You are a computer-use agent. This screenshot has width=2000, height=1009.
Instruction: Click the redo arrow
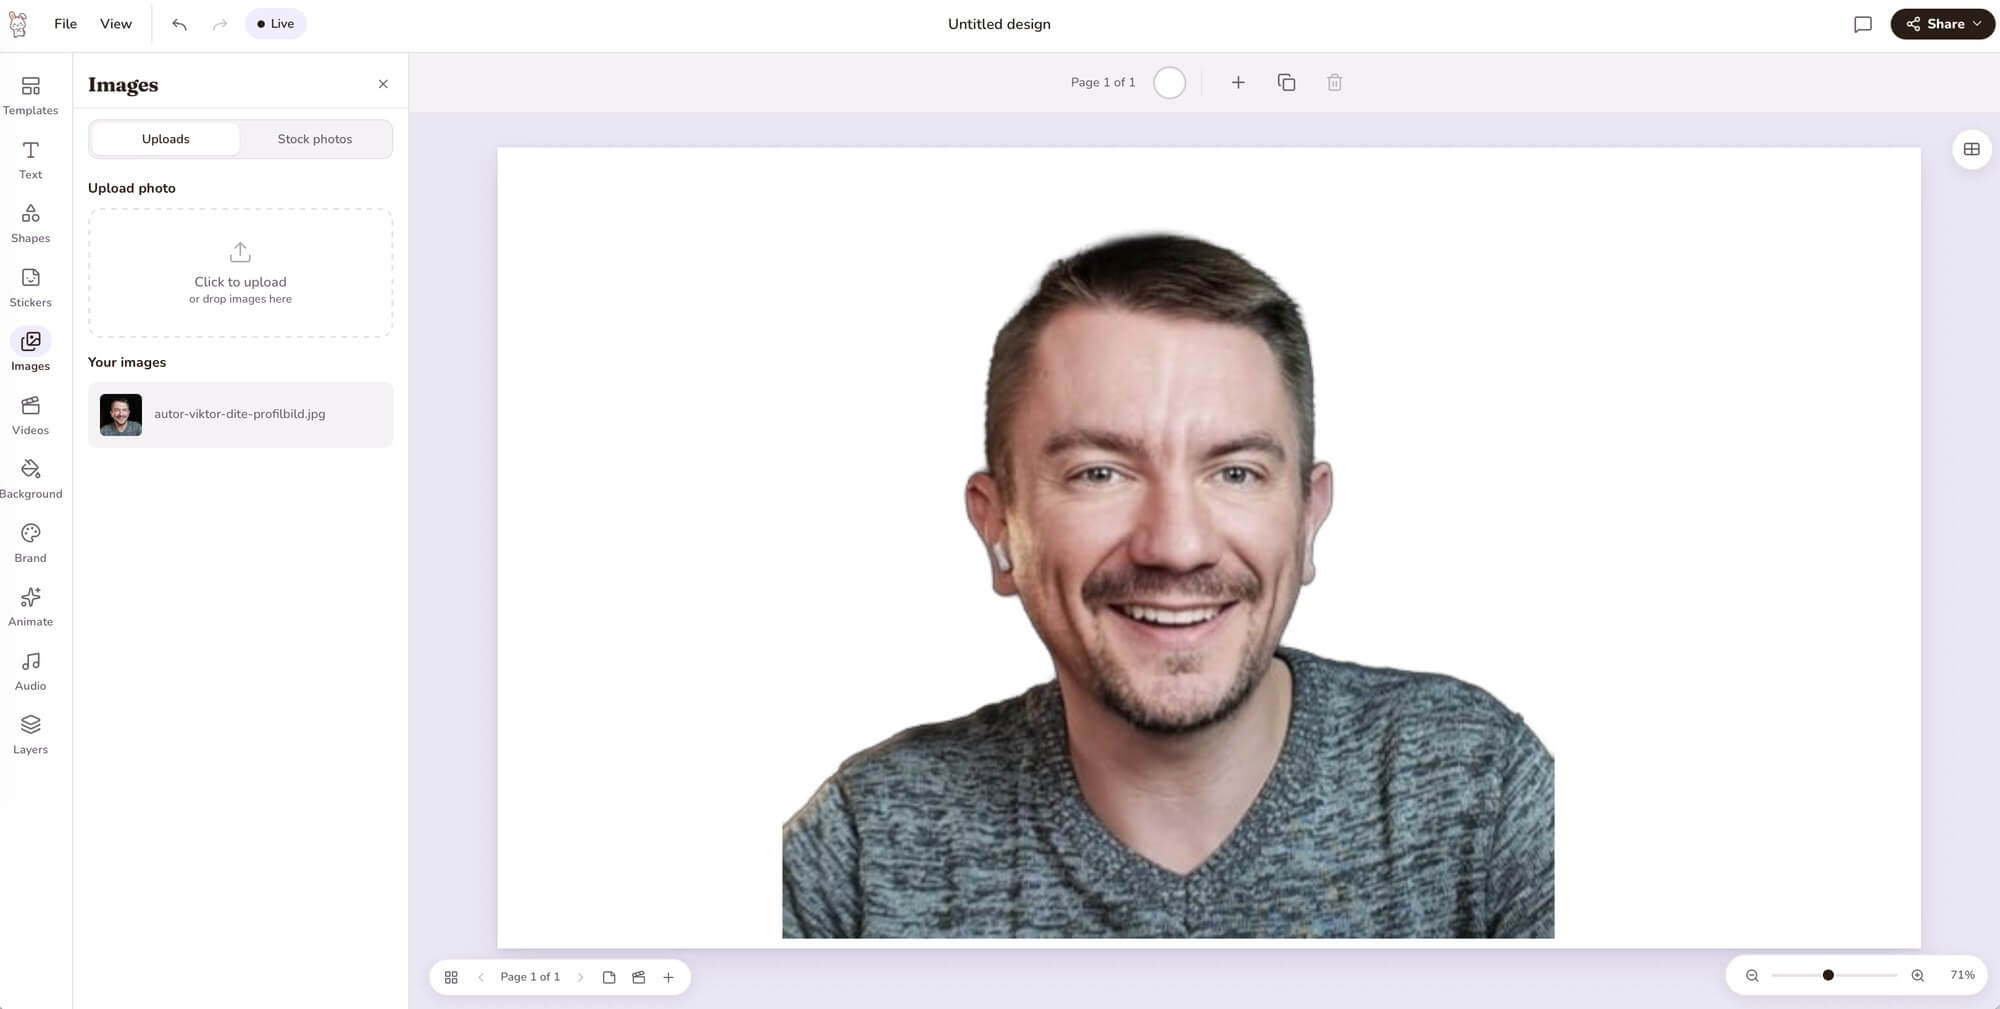220,24
